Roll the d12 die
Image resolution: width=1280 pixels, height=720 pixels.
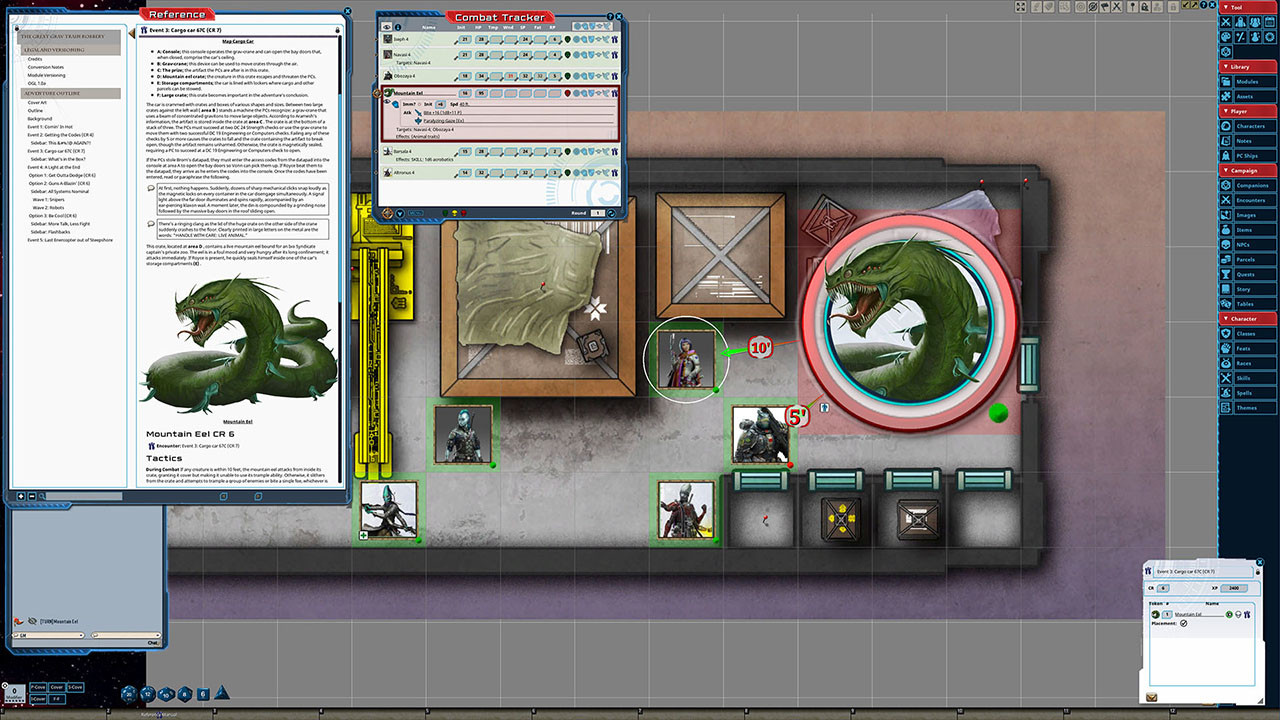tap(148, 693)
